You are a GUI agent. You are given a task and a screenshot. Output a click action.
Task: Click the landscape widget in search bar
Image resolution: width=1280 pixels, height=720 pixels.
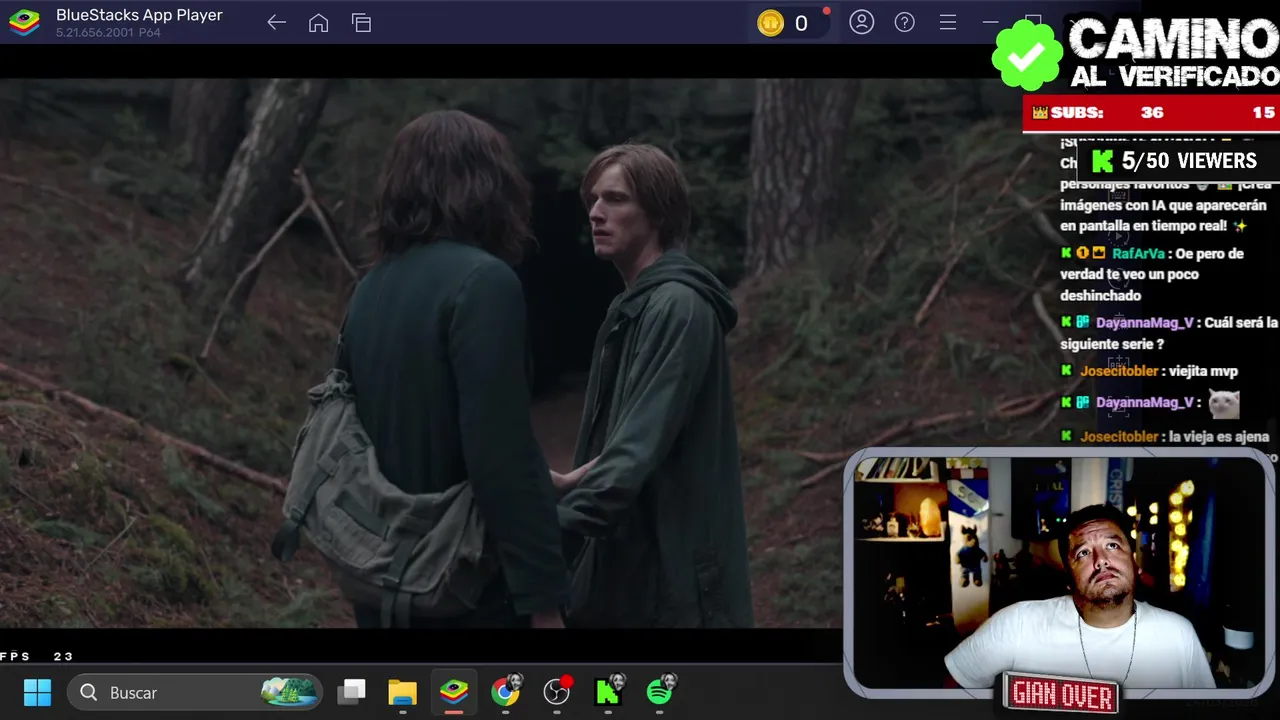pyautogui.click(x=289, y=692)
